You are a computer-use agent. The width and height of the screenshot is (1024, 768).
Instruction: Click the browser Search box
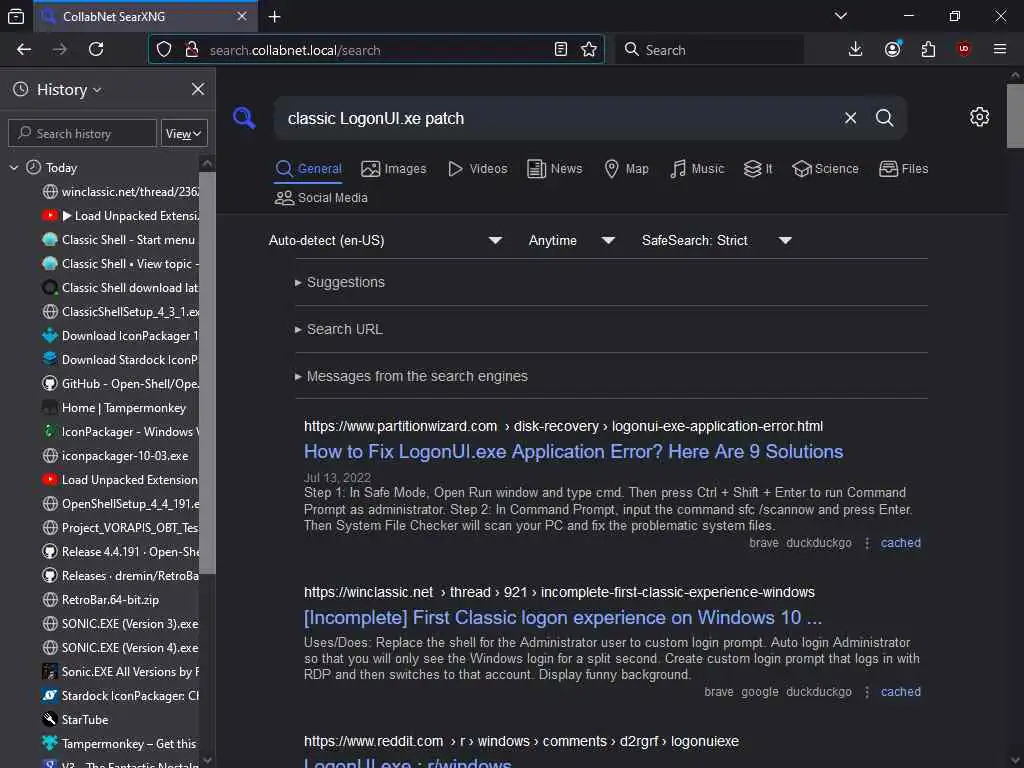tap(711, 50)
